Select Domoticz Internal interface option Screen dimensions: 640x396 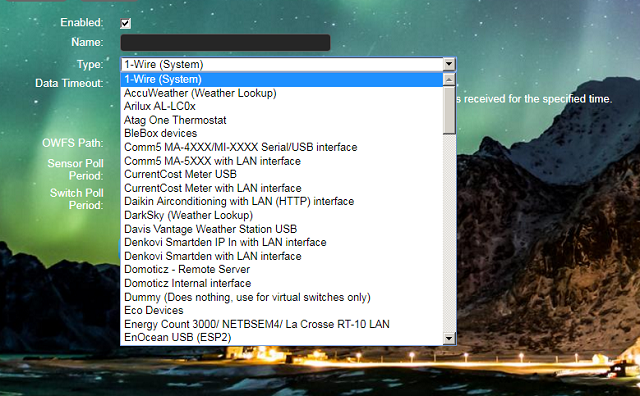point(282,283)
